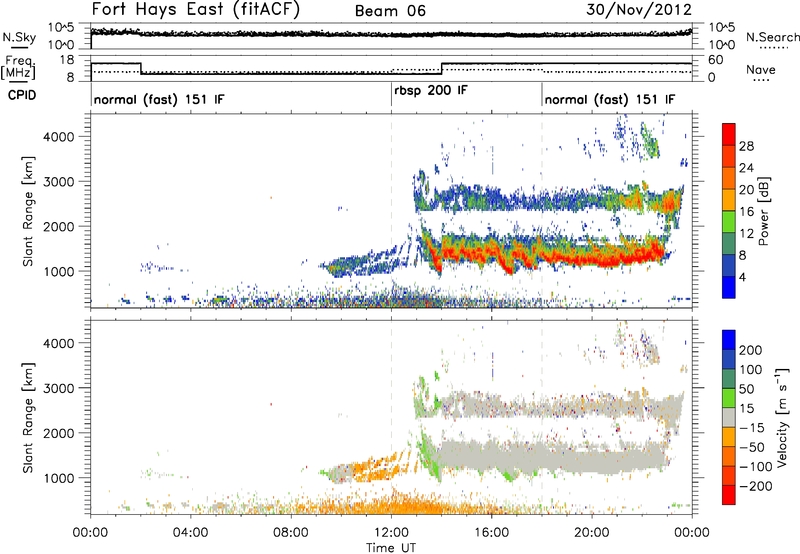Click the date '30/Nov/2012'

[x=639, y=10]
